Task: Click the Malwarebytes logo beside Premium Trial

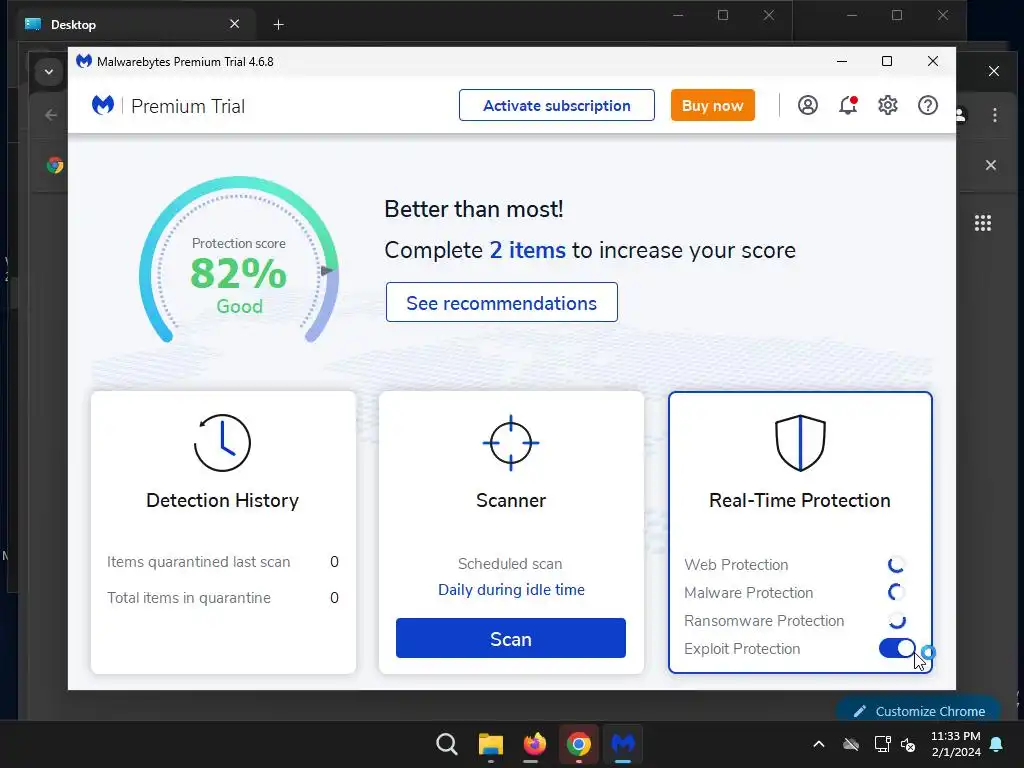Action: pyautogui.click(x=103, y=105)
